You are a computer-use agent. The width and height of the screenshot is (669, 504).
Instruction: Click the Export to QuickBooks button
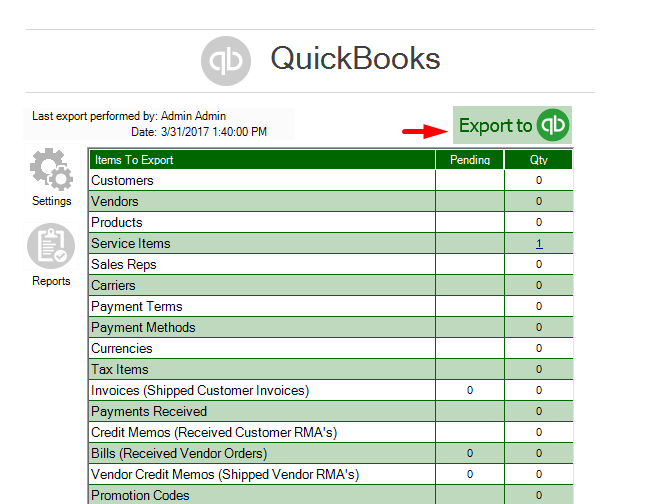pyautogui.click(x=512, y=126)
